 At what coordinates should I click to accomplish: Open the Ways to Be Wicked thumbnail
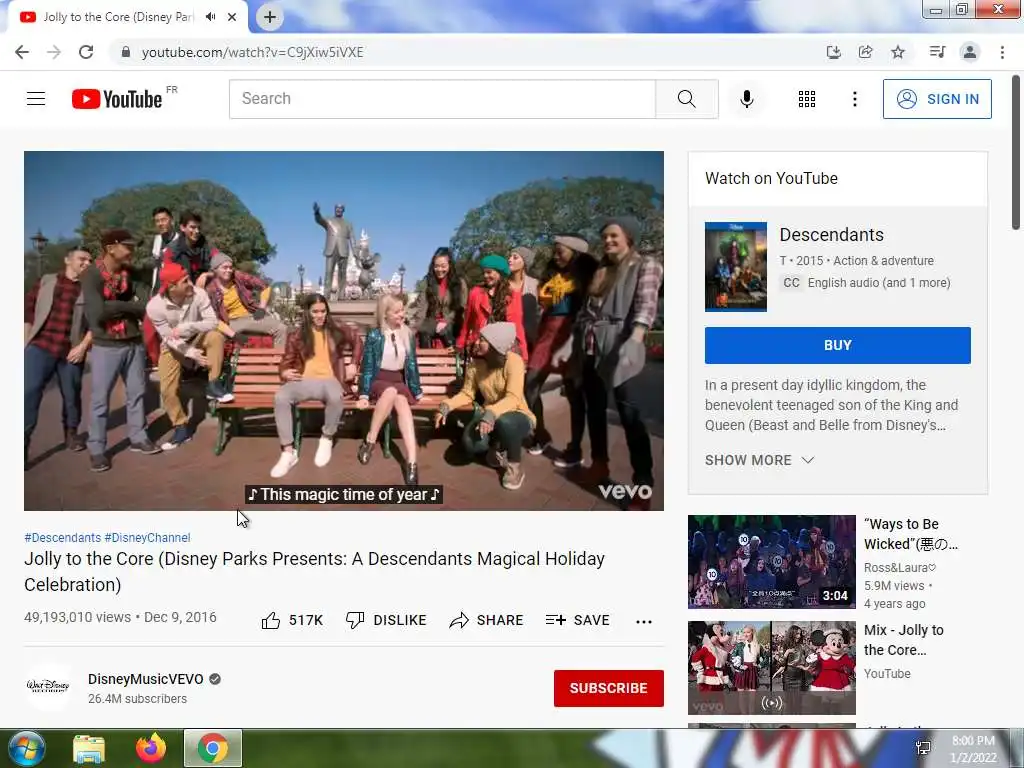[x=771, y=562]
